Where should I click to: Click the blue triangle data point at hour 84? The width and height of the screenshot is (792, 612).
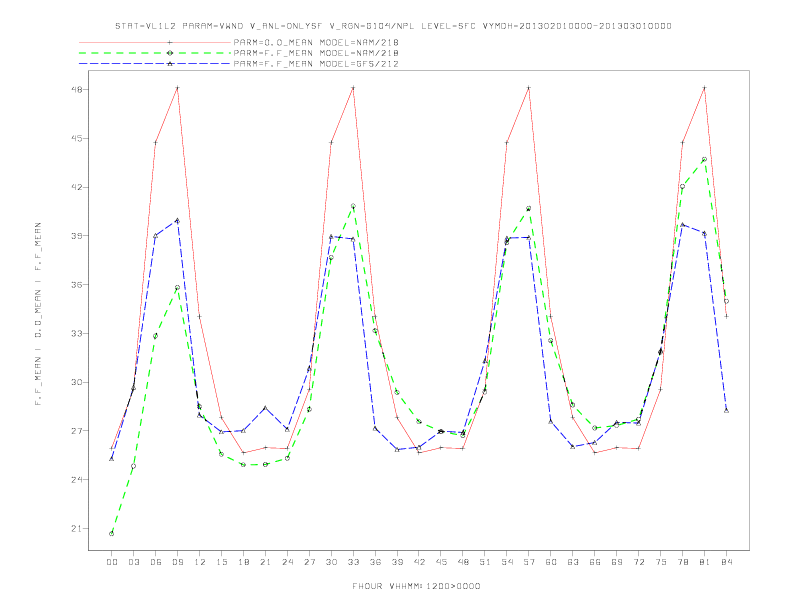tap(726, 411)
